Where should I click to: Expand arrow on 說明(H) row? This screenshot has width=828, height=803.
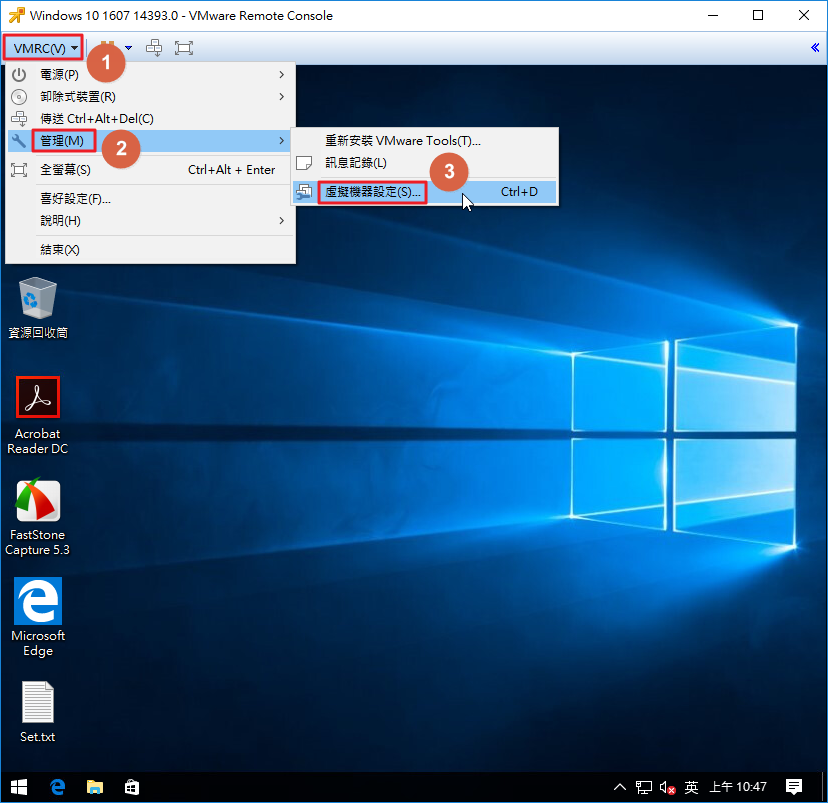281,221
